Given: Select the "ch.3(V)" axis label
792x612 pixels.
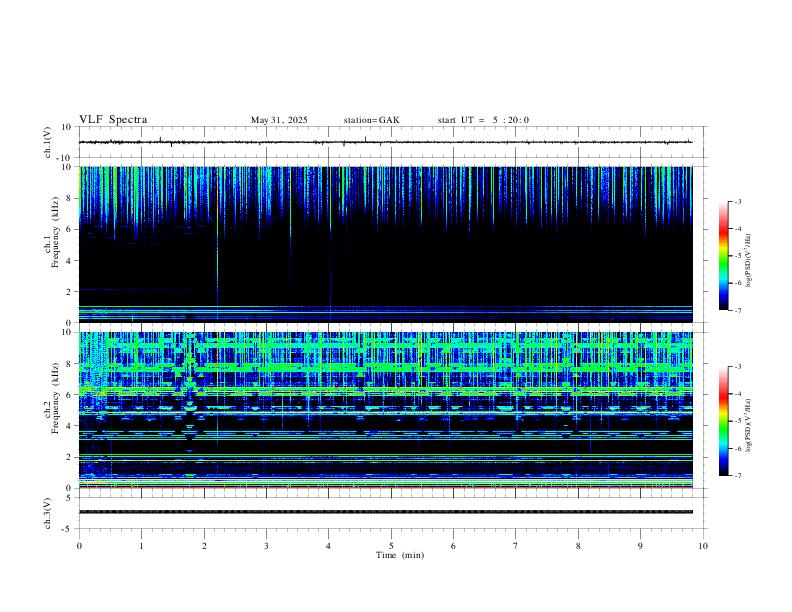Looking at the screenshot, I should click(x=48, y=513).
